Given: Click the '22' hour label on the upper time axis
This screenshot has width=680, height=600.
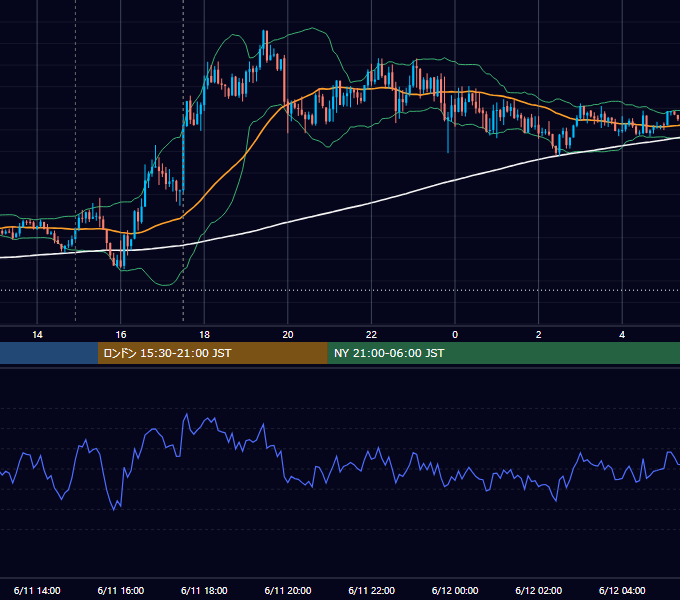Looking at the screenshot, I should [371, 335].
